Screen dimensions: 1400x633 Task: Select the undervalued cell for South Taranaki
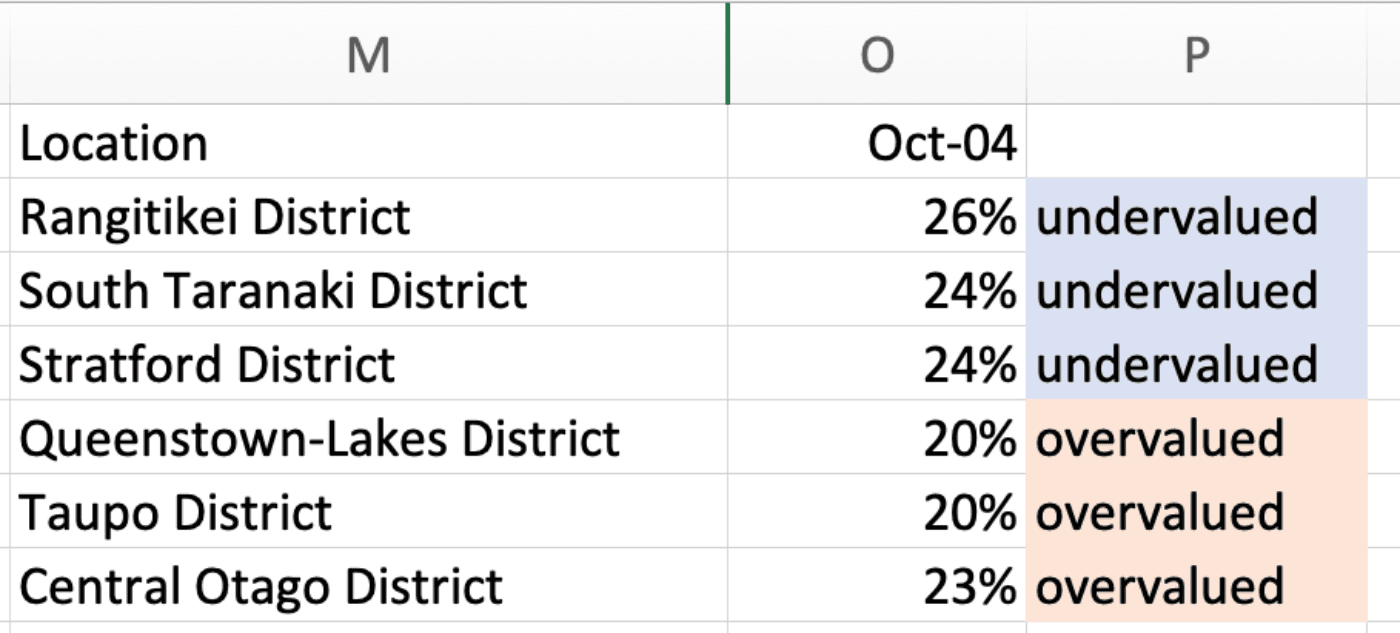tap(1196, 291)
